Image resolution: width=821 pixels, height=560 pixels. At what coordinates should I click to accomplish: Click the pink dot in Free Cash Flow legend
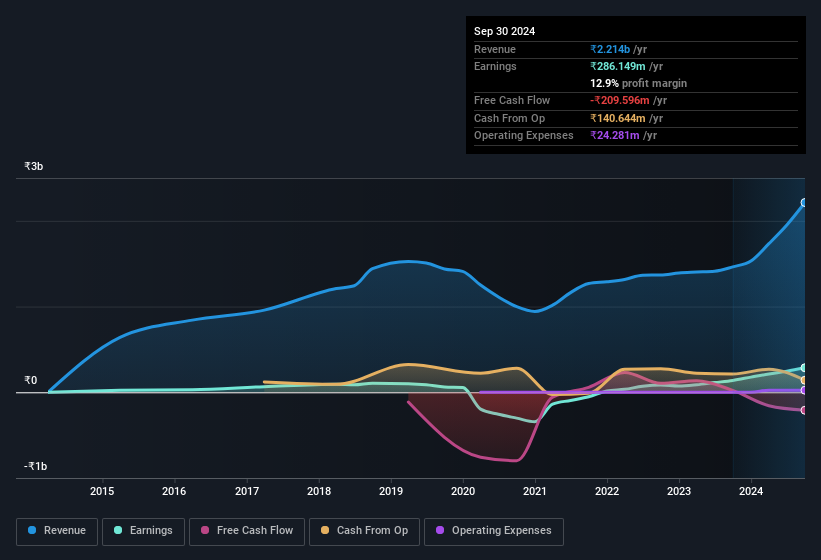coord(206,530)
